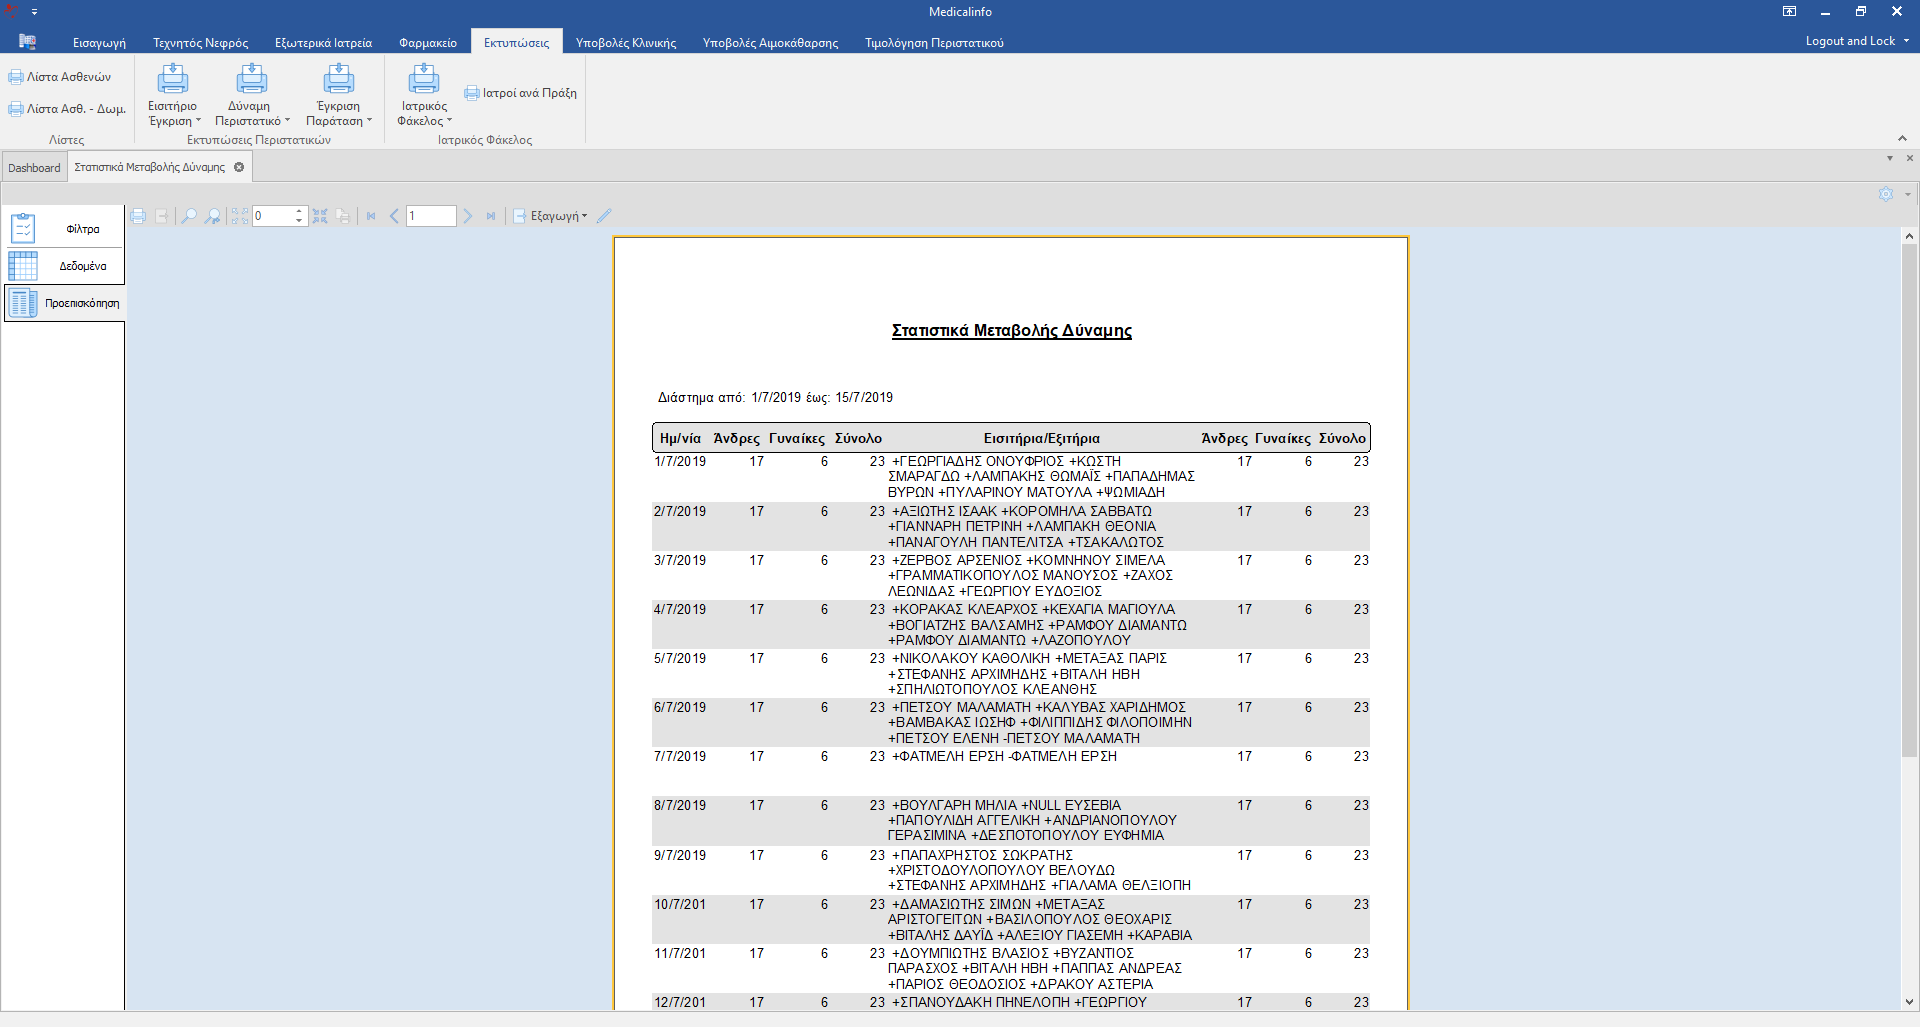
Task: Click the vertical scrollbar of report preview
Action: [x=1909, y=500]
